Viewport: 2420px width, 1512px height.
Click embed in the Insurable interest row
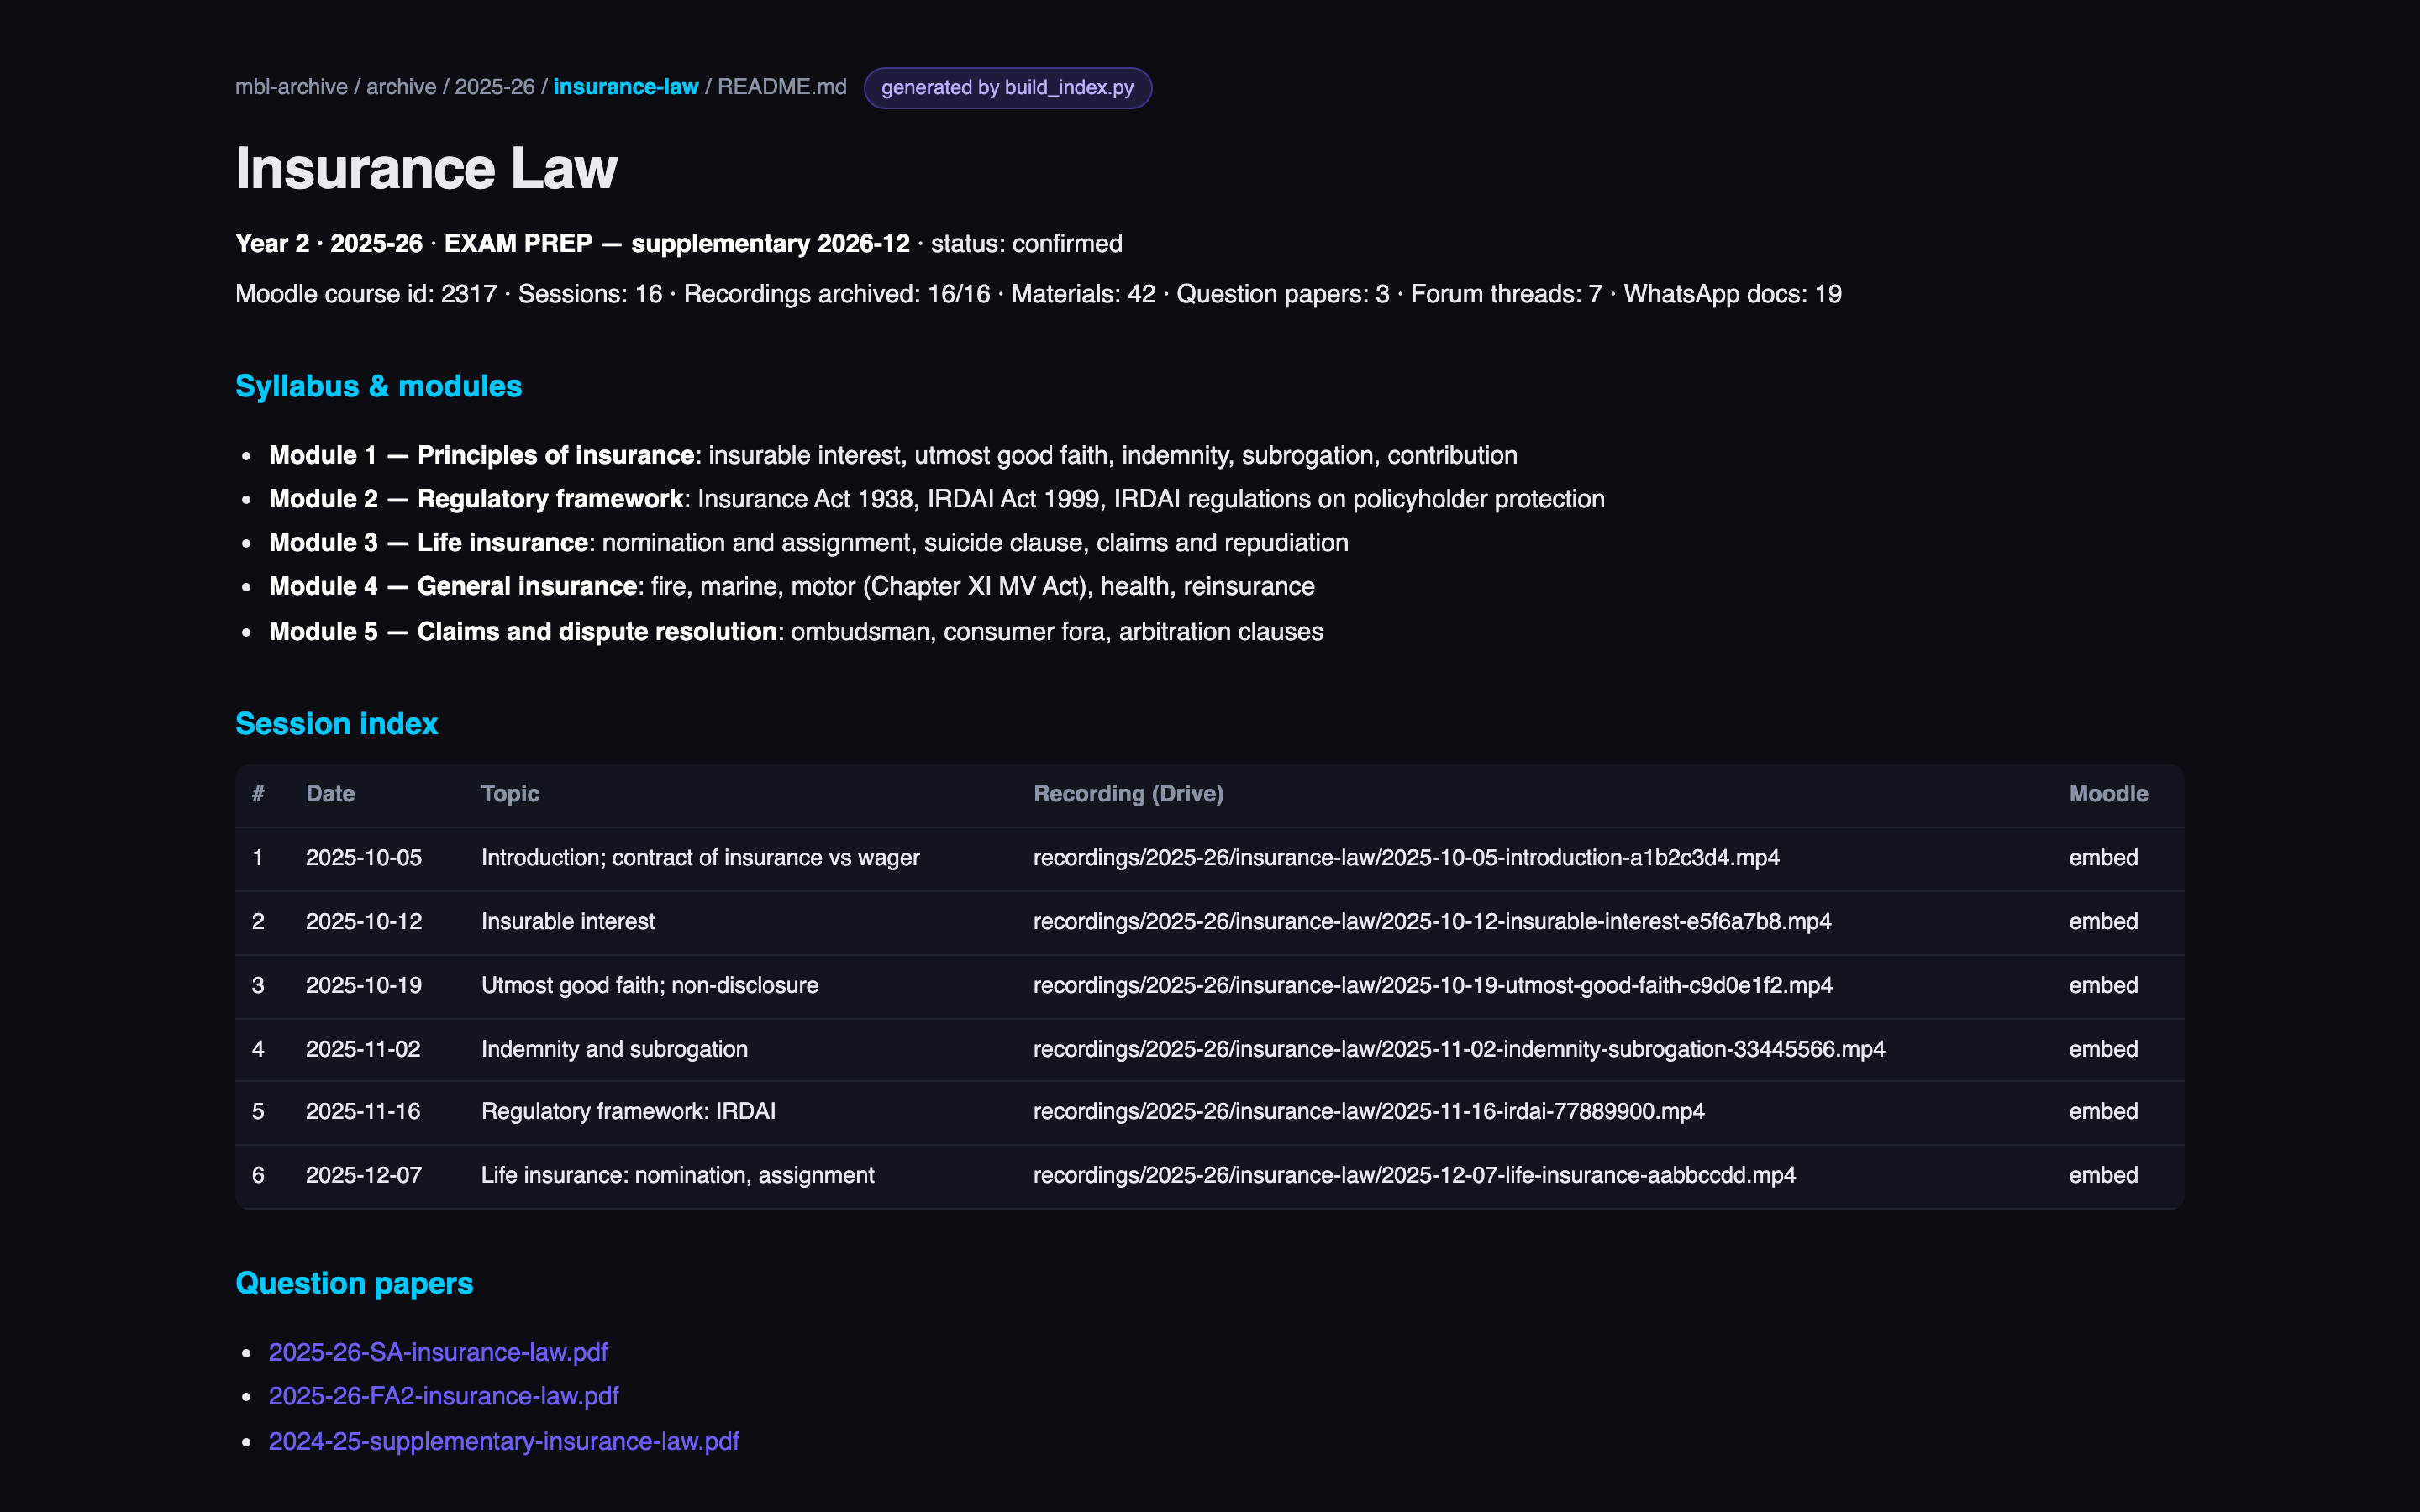coord(2103,922)
